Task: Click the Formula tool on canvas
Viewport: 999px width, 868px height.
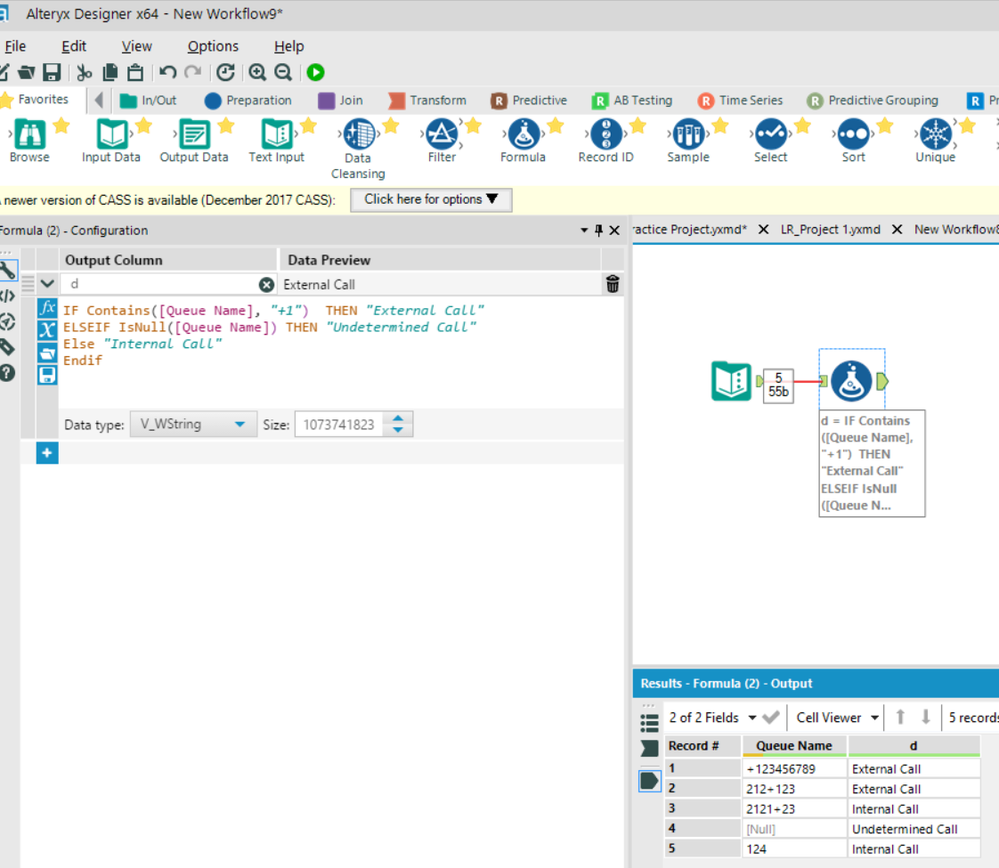Action: [851, 381]
